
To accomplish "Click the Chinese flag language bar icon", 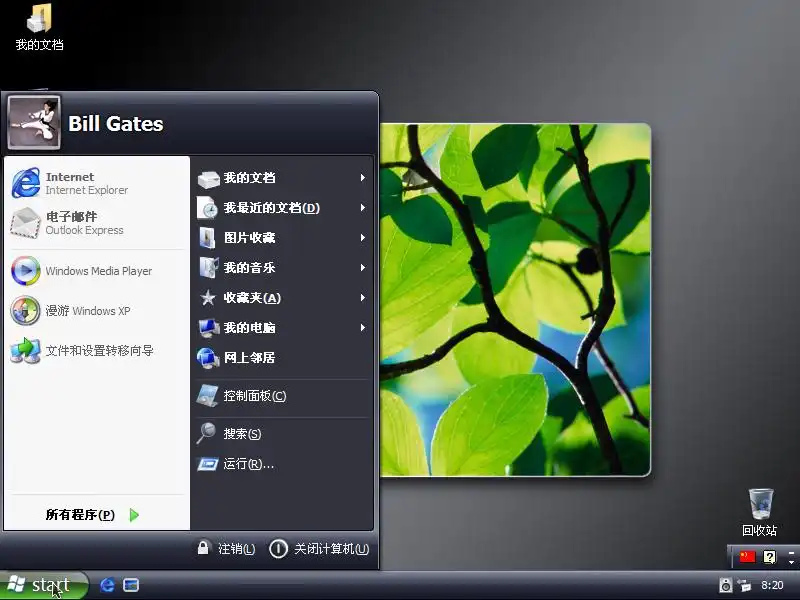I will (747, 556).
